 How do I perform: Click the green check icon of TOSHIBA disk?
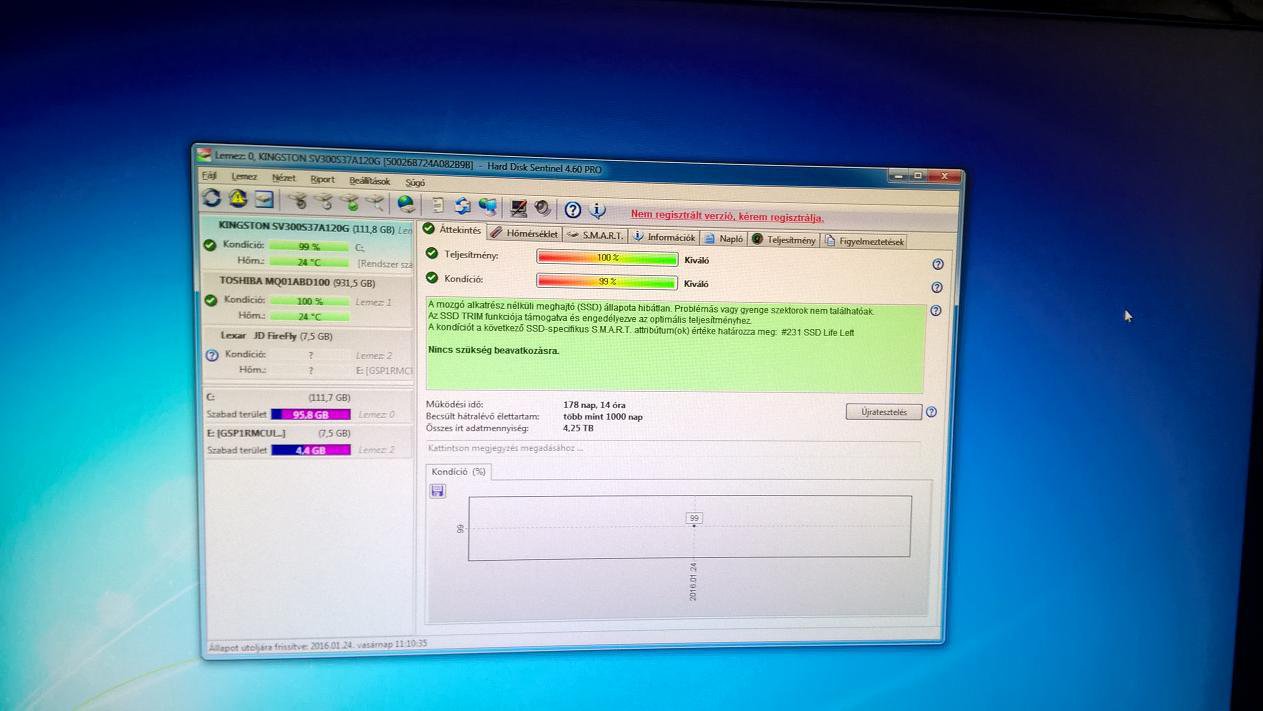[x=210, y=300]
